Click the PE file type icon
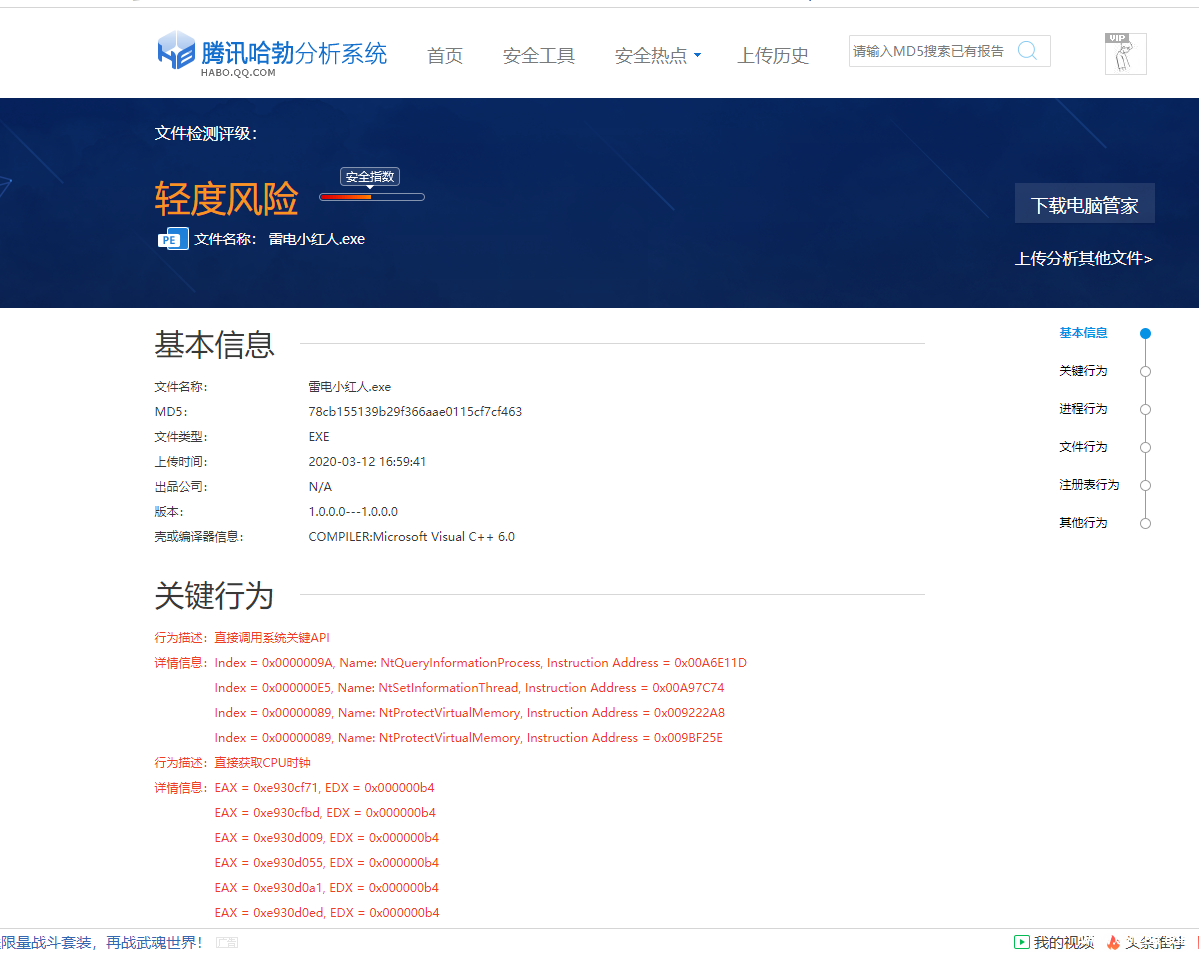Screen dimensions: 1199x953 click(173, 239)
